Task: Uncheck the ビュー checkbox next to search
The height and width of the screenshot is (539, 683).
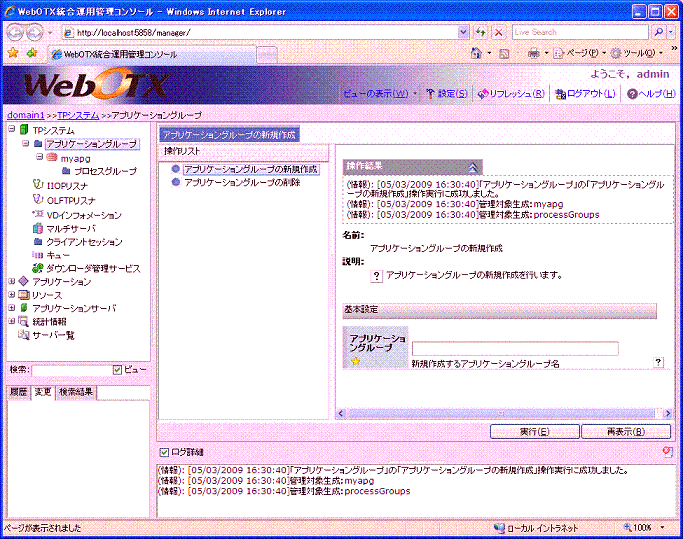Action: pyautogui.click(x=118, y=370)
